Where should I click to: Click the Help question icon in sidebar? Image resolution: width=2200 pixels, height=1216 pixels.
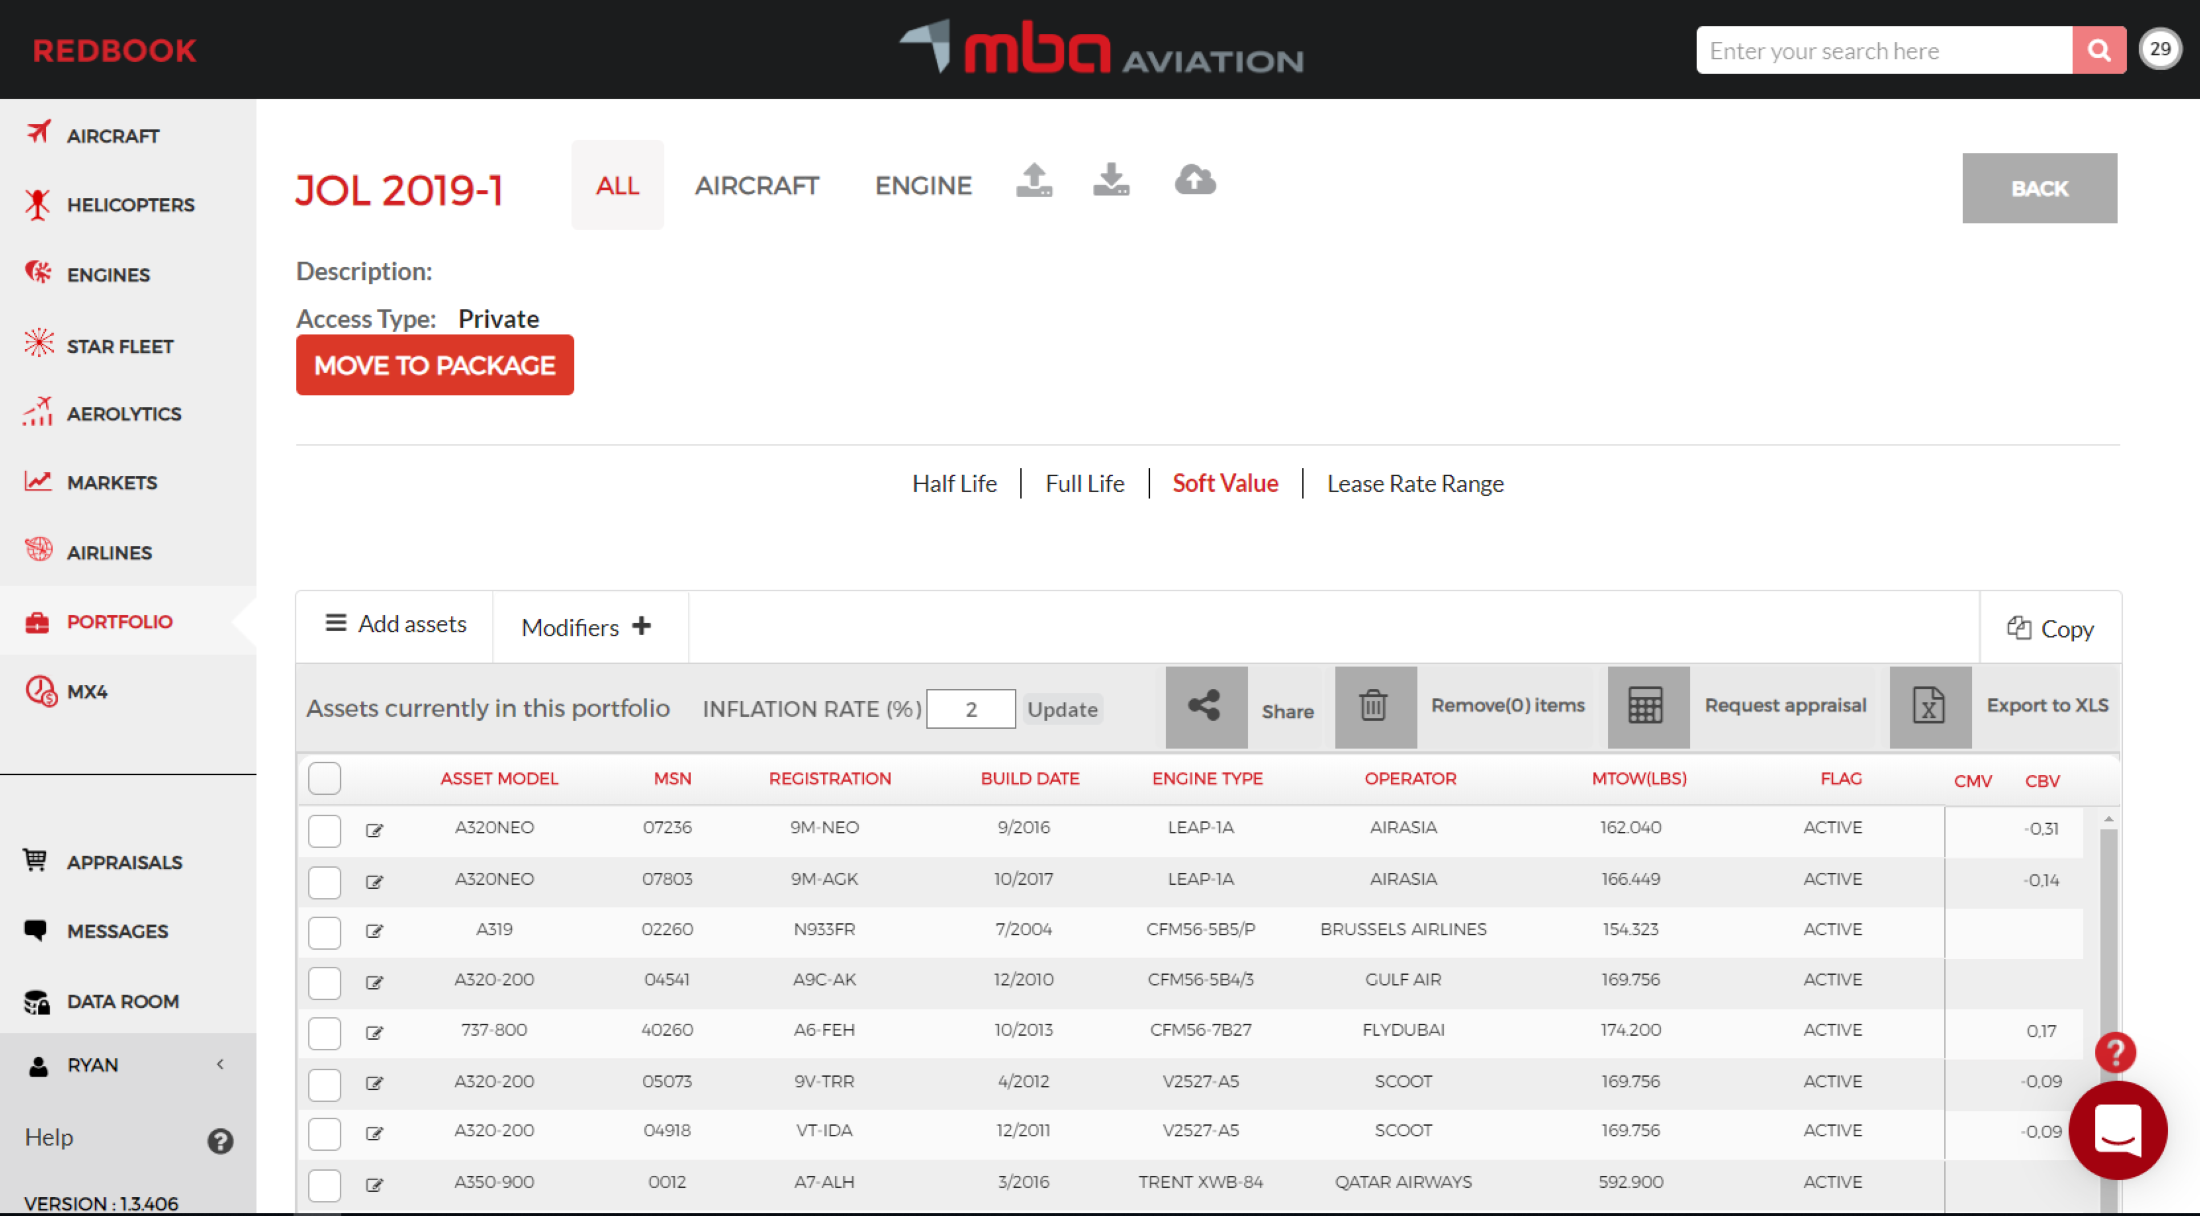pos(220,1141)
